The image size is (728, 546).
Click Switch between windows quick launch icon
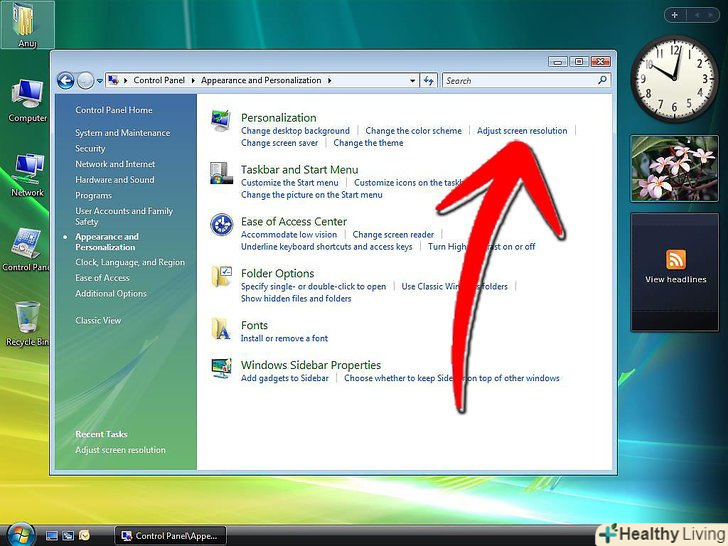tap(68, 536)
